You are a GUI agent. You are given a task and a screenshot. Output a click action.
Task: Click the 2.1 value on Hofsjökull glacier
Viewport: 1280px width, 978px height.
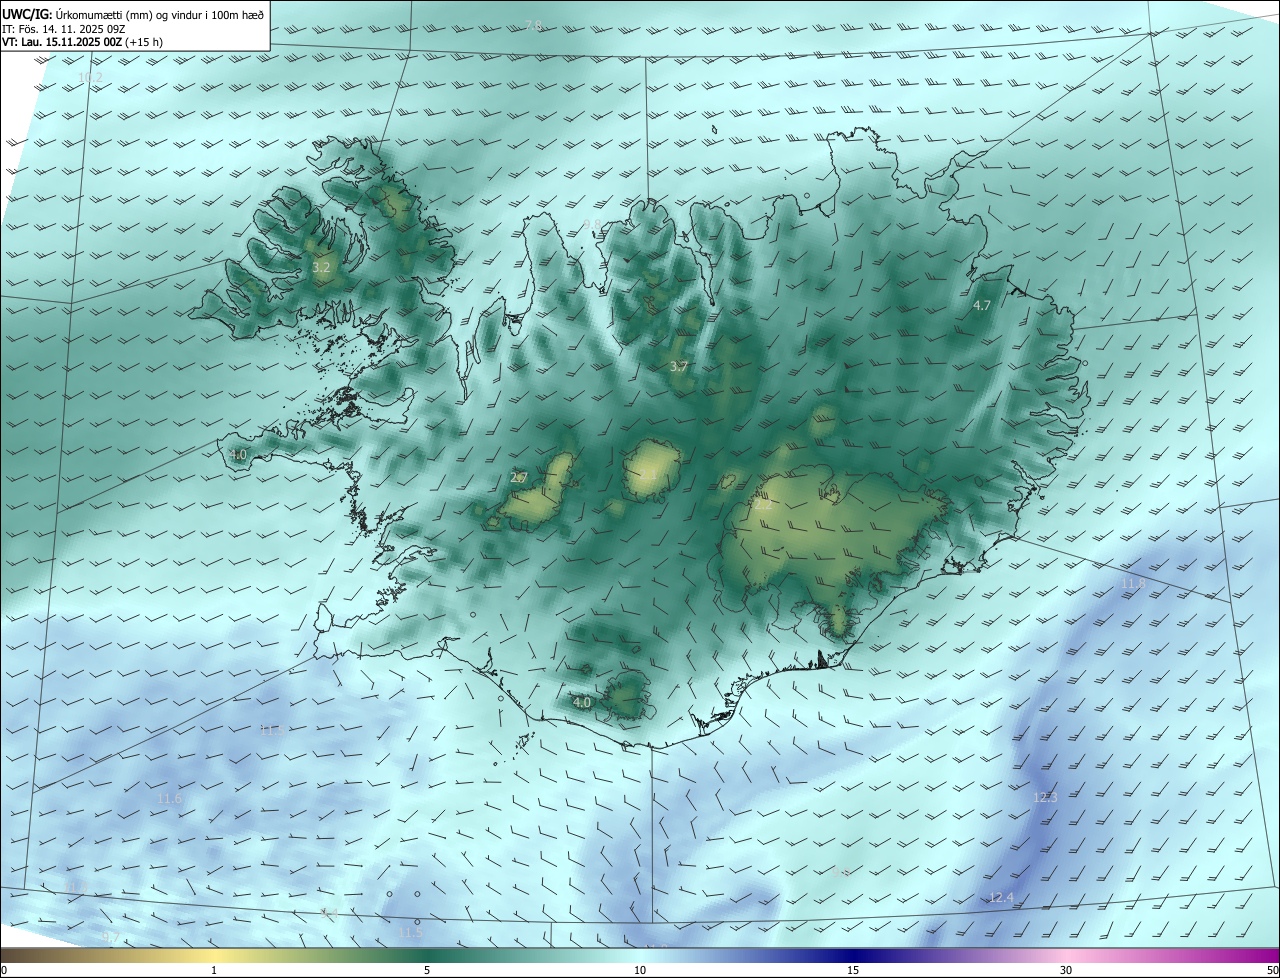tap(649, 476)
